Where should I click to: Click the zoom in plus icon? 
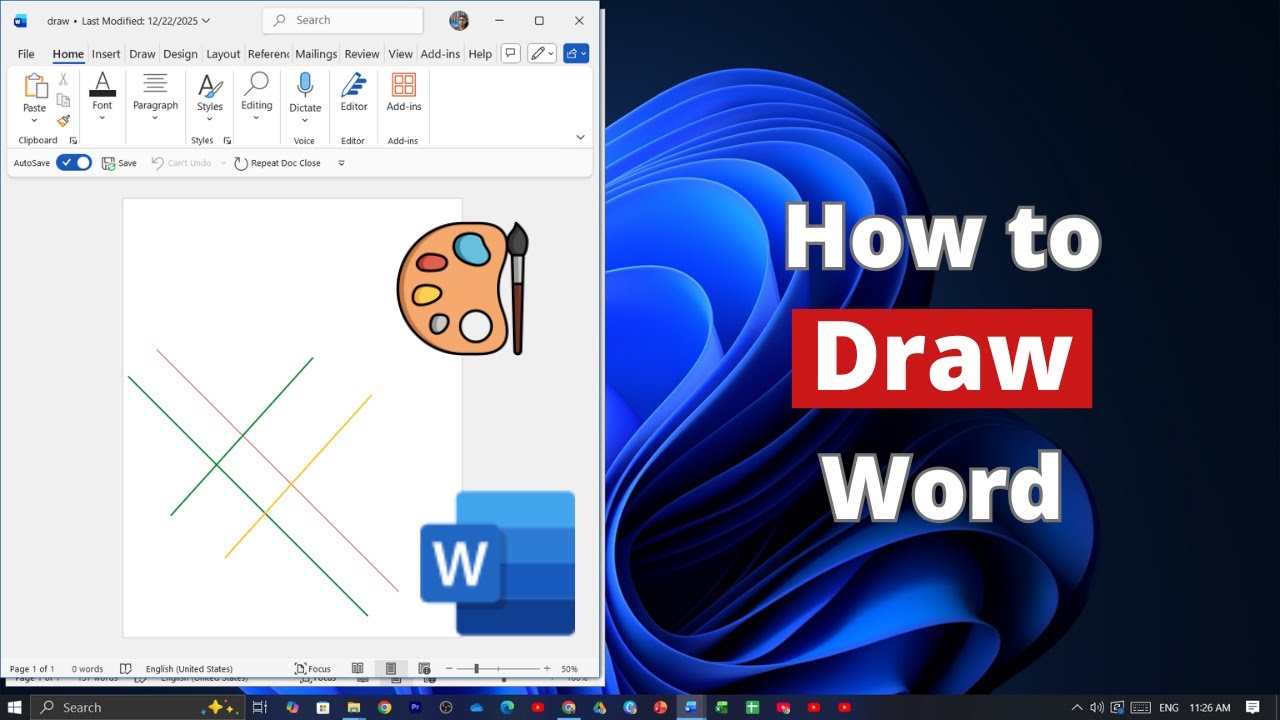point(547,668)
